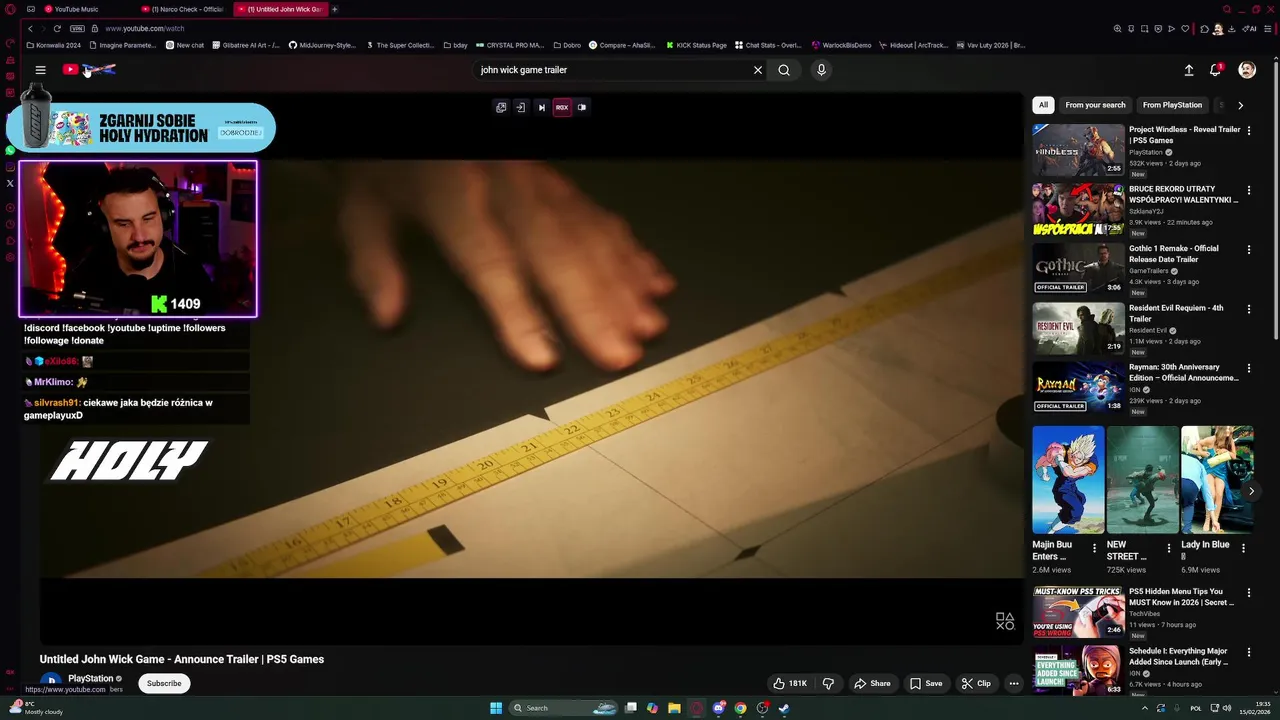Image resolution: width=1280 pixels, height=720 pixels.
Task: Show next shorts with the arrow
Action: point(1250,491)
